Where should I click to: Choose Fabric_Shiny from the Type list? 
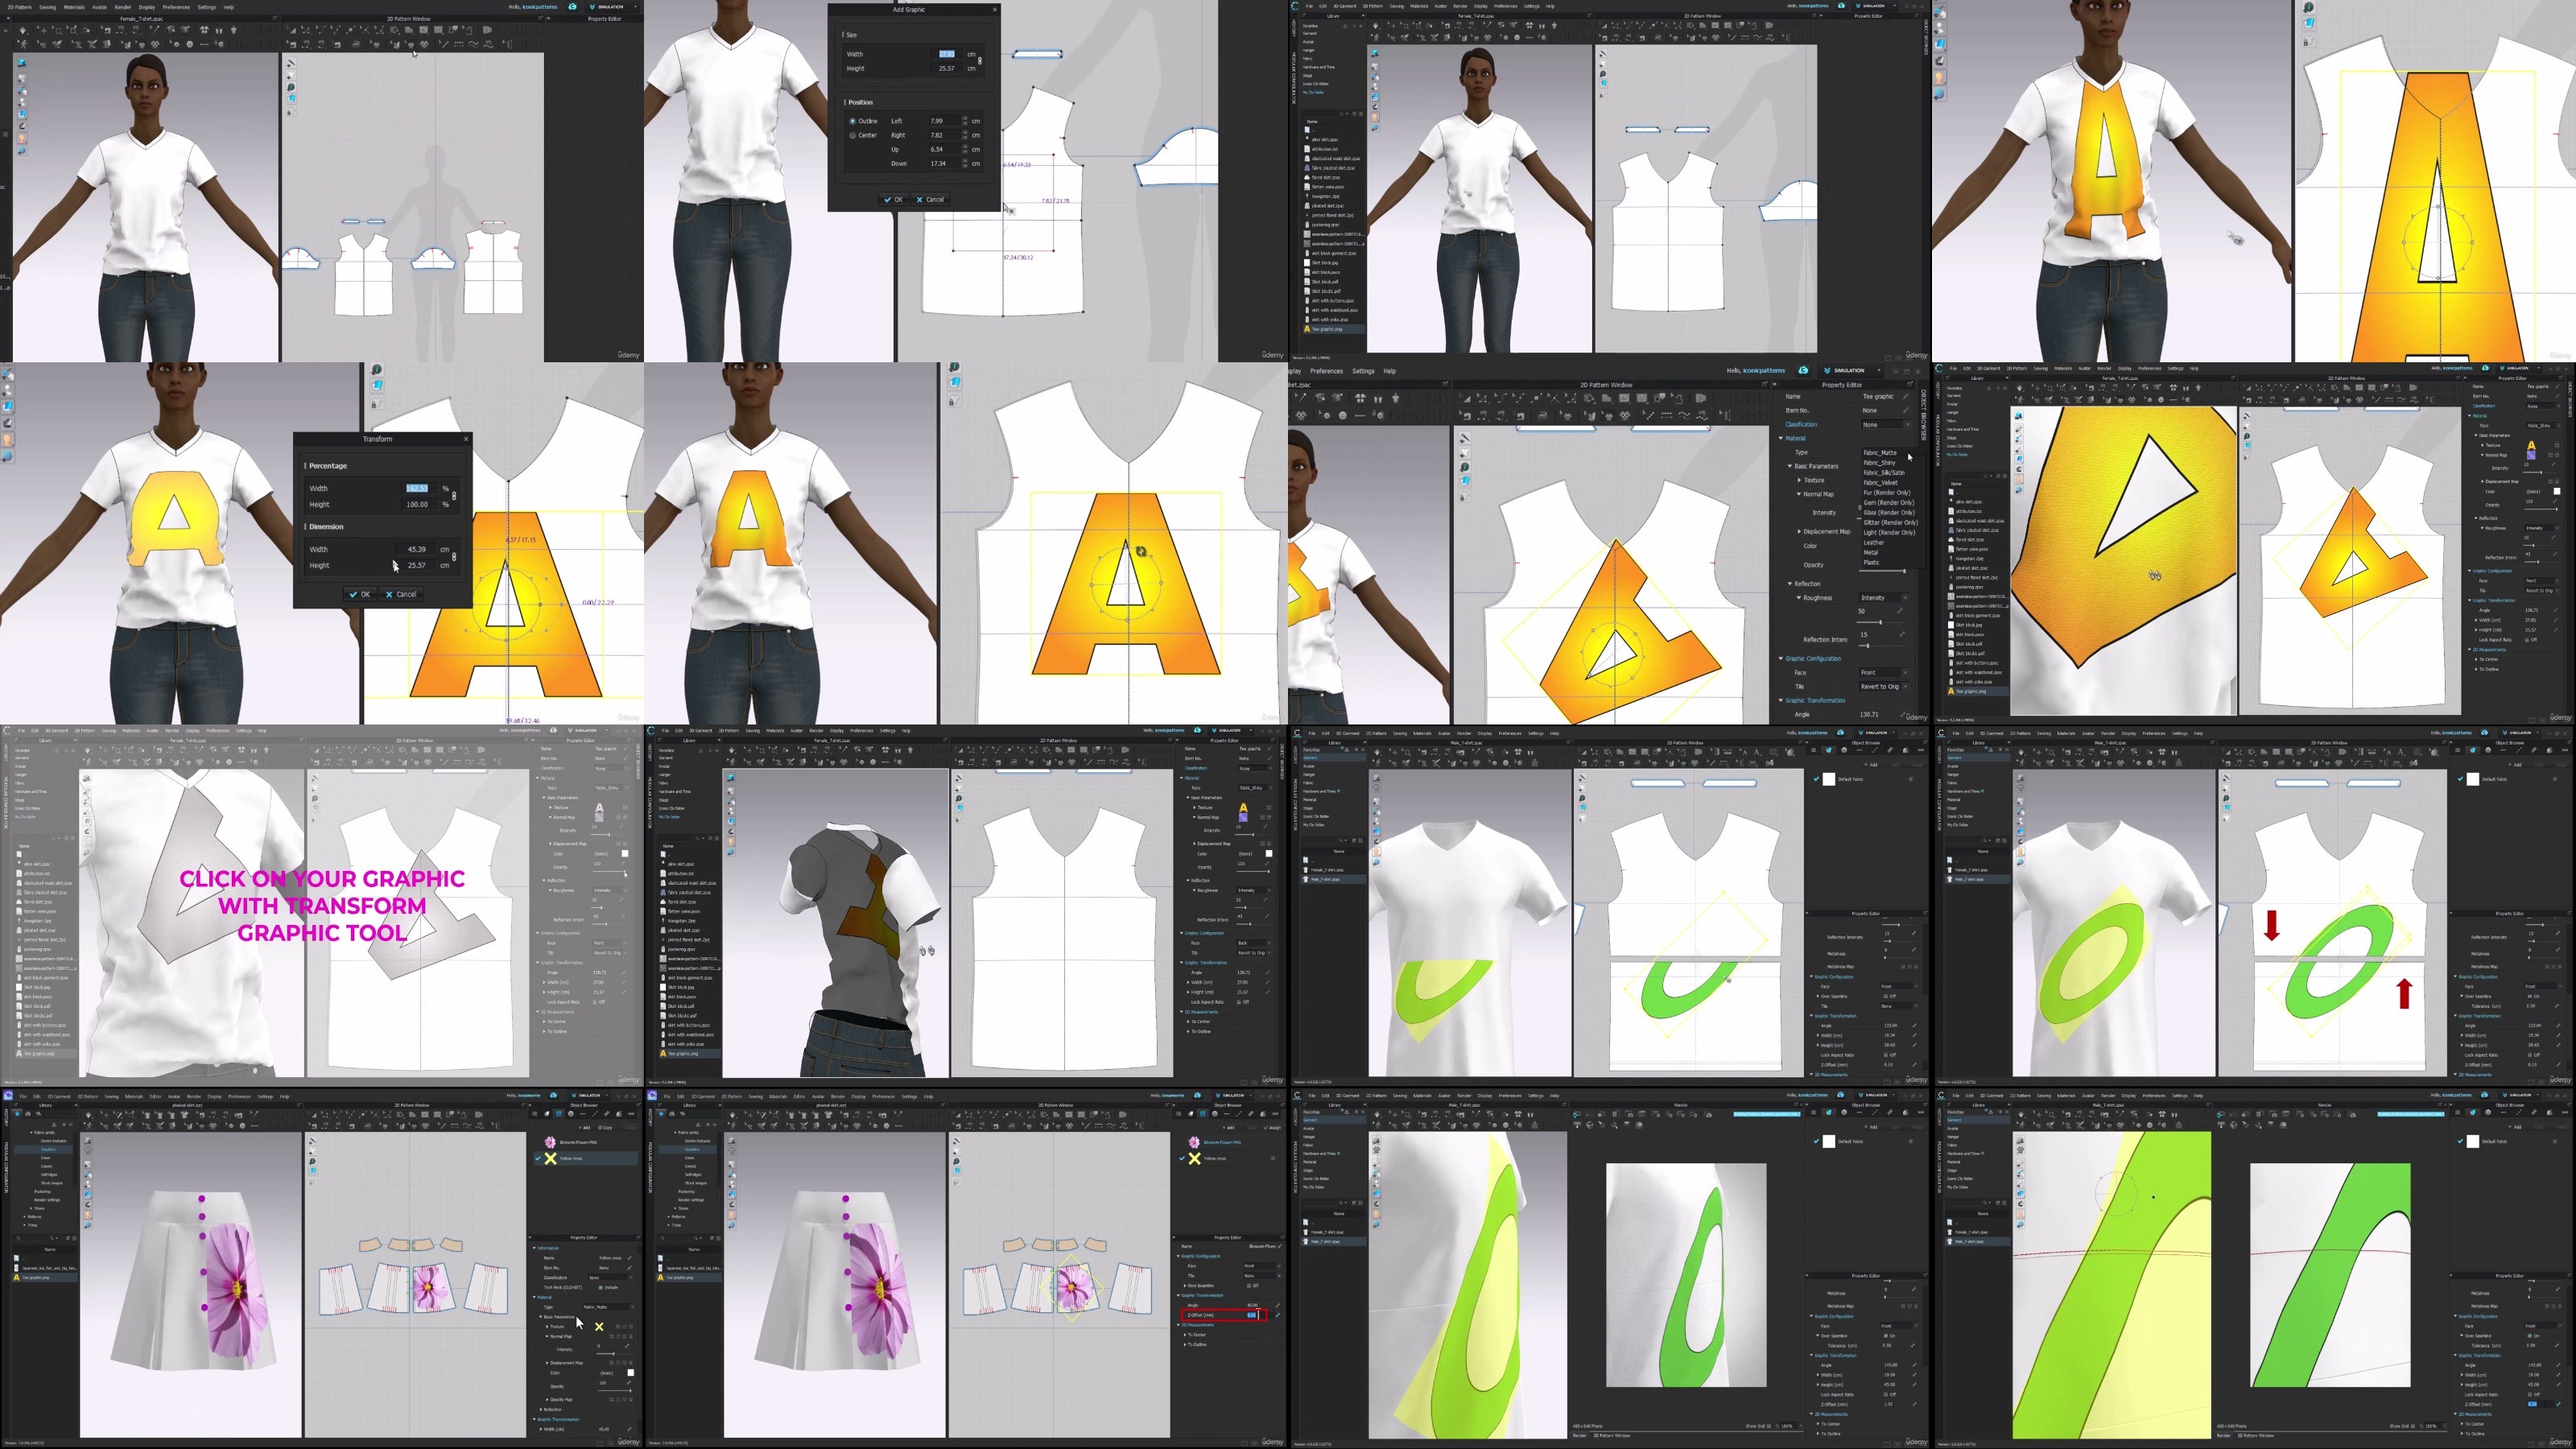(1880, 463)
